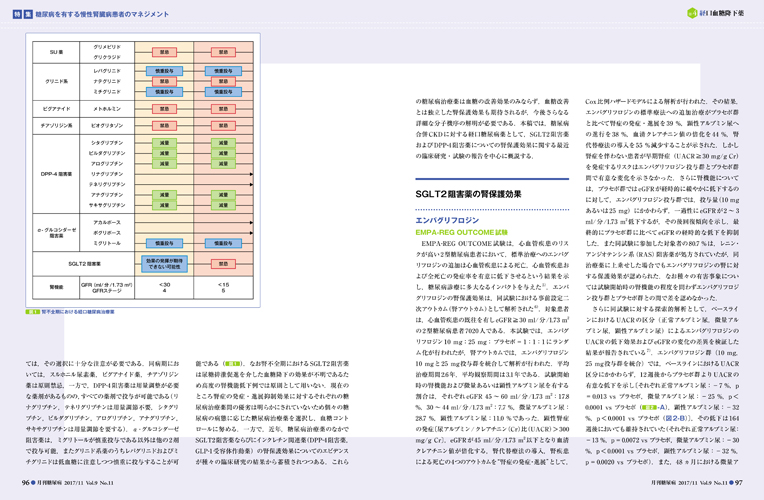The image size is (764, 500).
Task: Click ミチグリニド '慎重投与' box under <15 column
Action: (x=223, y=92)
